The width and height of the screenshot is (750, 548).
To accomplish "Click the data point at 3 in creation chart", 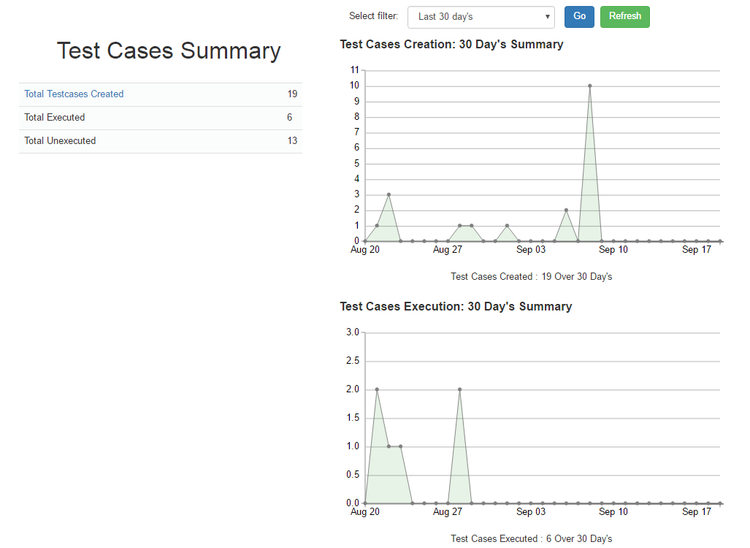I will click(389, 195).
